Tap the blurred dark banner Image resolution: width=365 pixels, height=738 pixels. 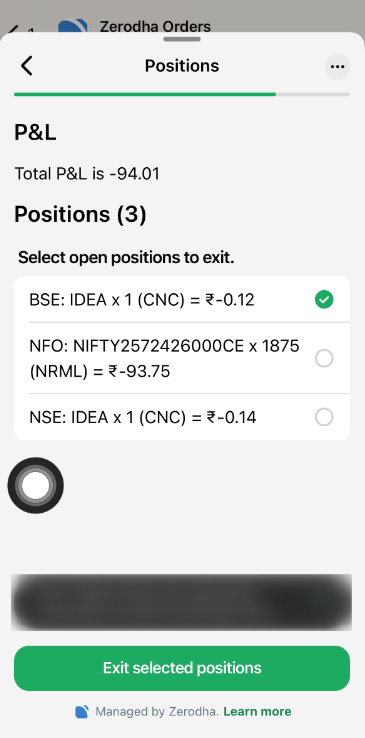(x=182, y=602)
